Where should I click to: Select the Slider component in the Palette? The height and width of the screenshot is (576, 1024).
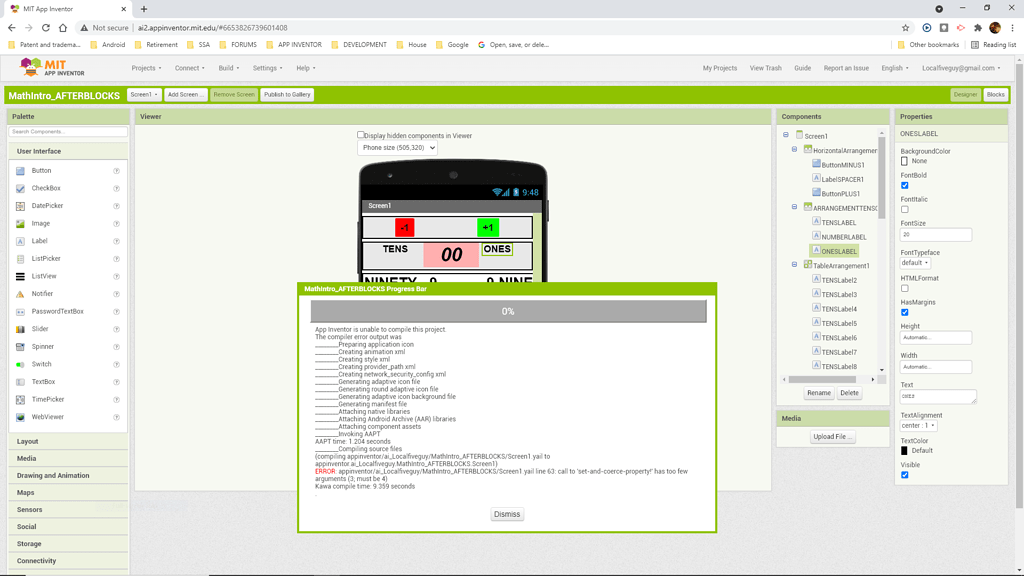tap(40, 328)
